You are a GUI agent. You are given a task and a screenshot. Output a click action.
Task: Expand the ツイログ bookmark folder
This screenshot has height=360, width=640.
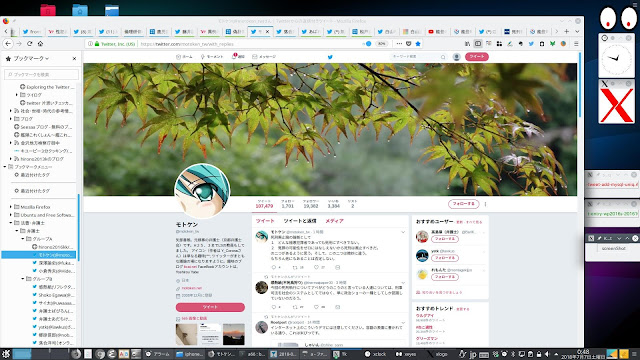[16, 95]
